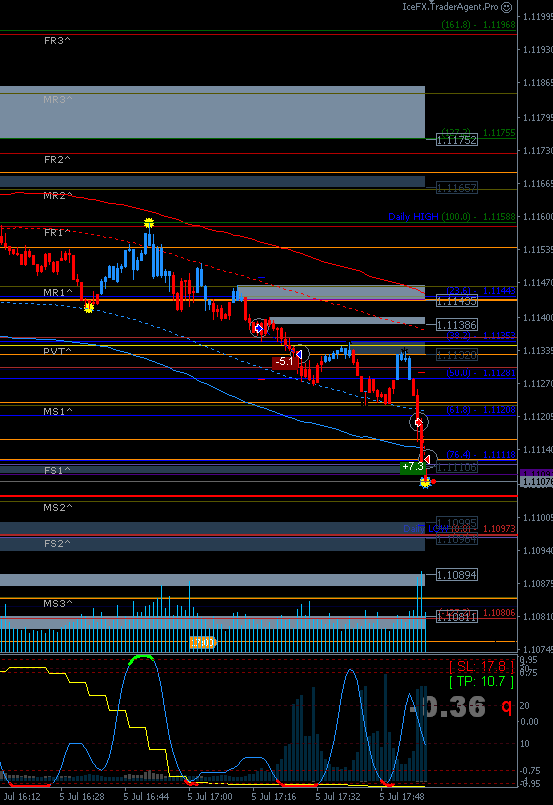Select the (50.0) 1.11281 Fibonacci label

pyautogui.click(x=481, y=373)
